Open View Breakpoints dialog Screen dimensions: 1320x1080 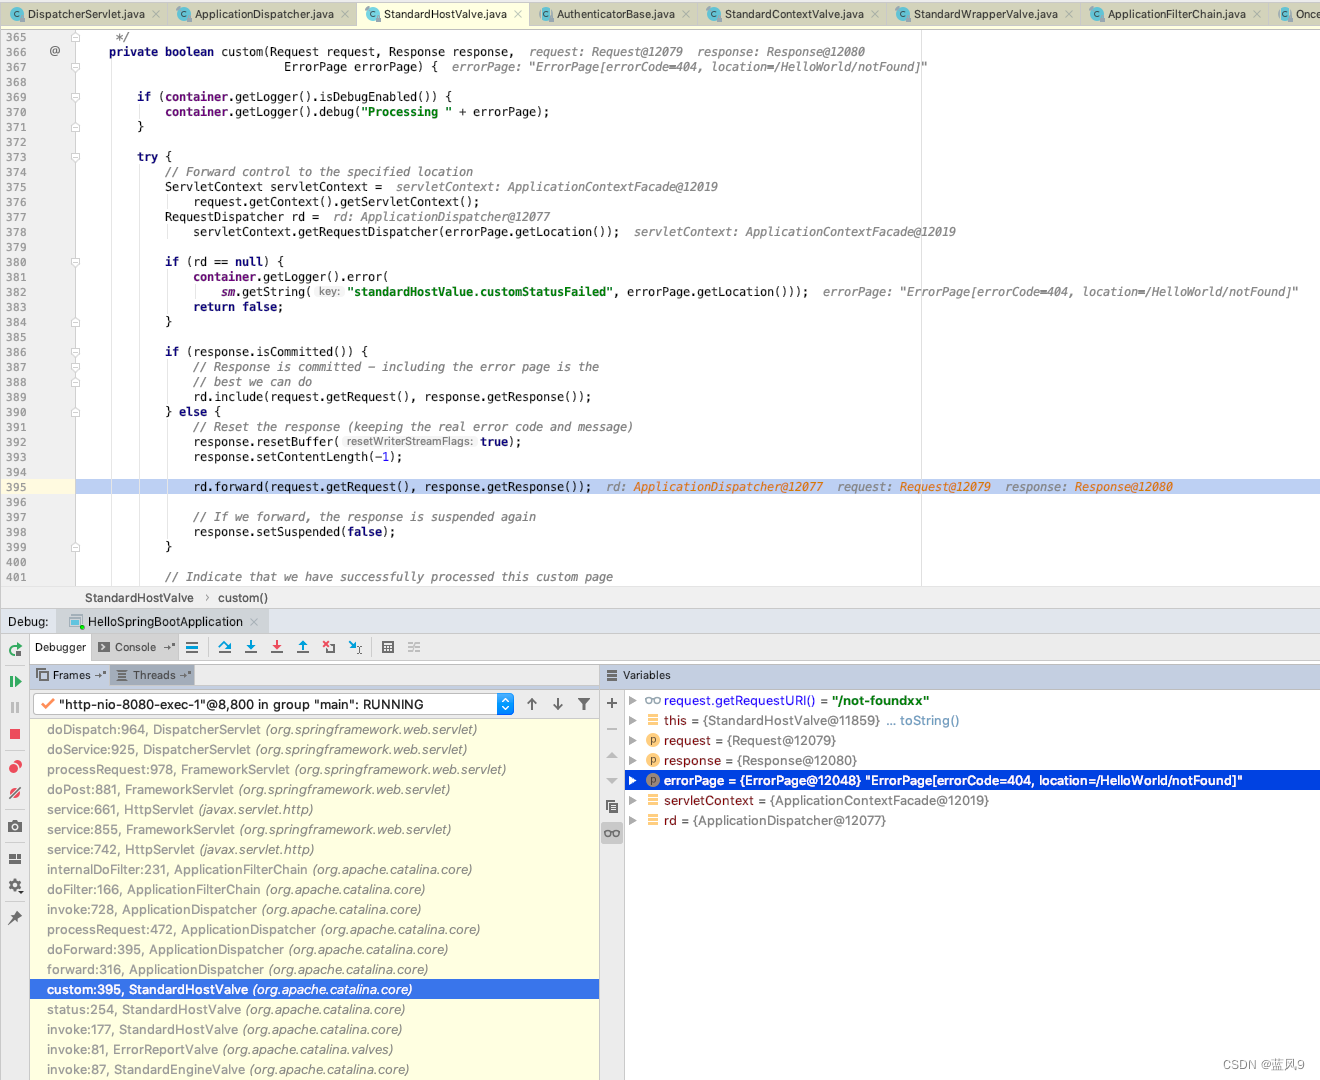(x=15, y=767)
